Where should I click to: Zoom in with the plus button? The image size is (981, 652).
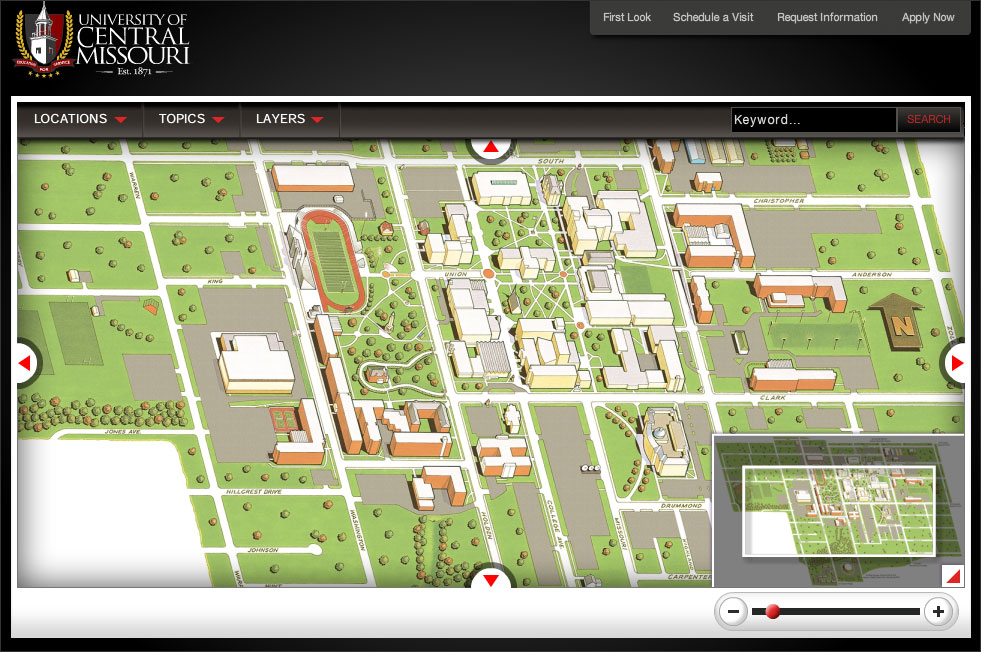pyautogui.click(x=937, y=611)
